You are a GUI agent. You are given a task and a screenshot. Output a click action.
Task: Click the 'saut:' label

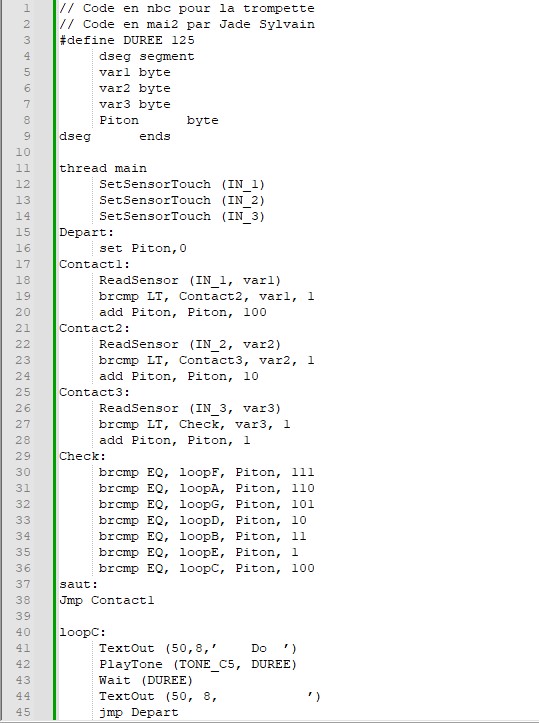coord(78,584)
